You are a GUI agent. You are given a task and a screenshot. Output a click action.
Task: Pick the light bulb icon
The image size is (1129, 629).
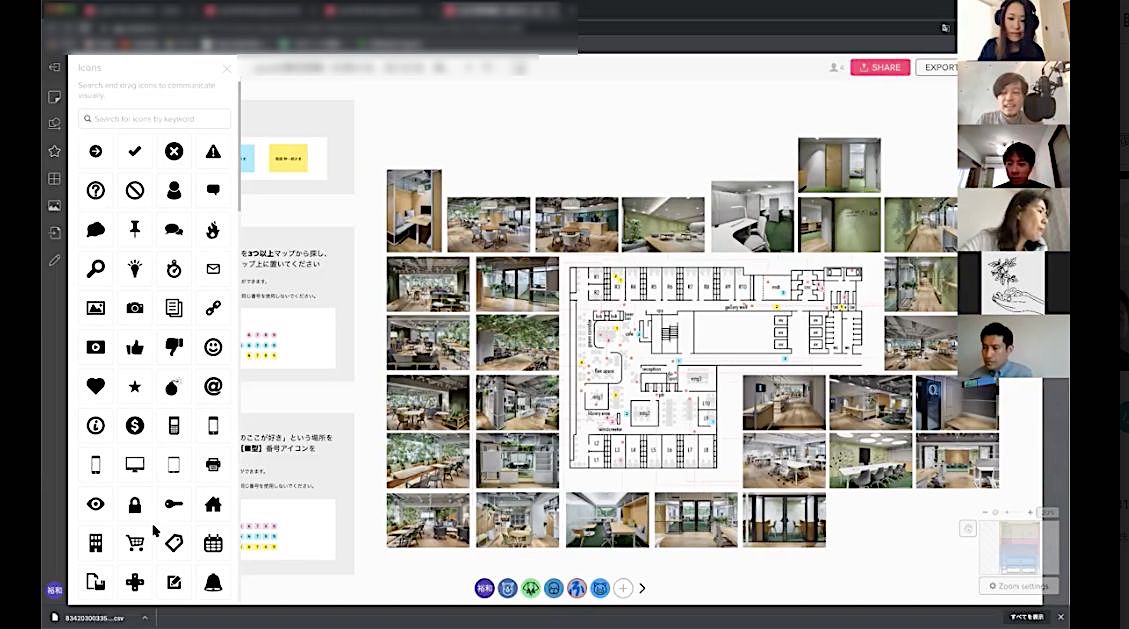(135, 268)
